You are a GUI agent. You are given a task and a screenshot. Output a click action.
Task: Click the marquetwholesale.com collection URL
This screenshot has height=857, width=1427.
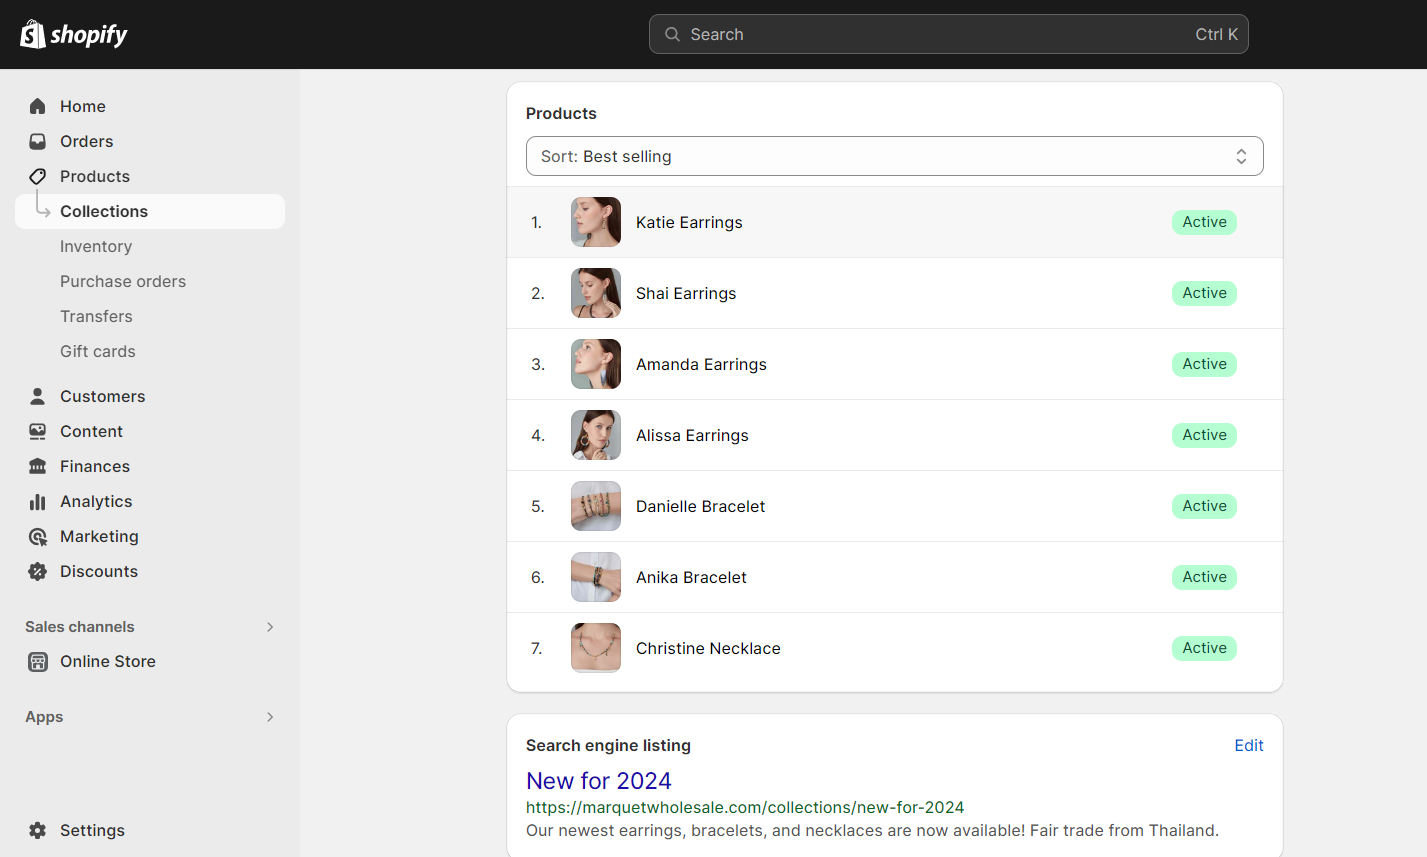[745, 807]
